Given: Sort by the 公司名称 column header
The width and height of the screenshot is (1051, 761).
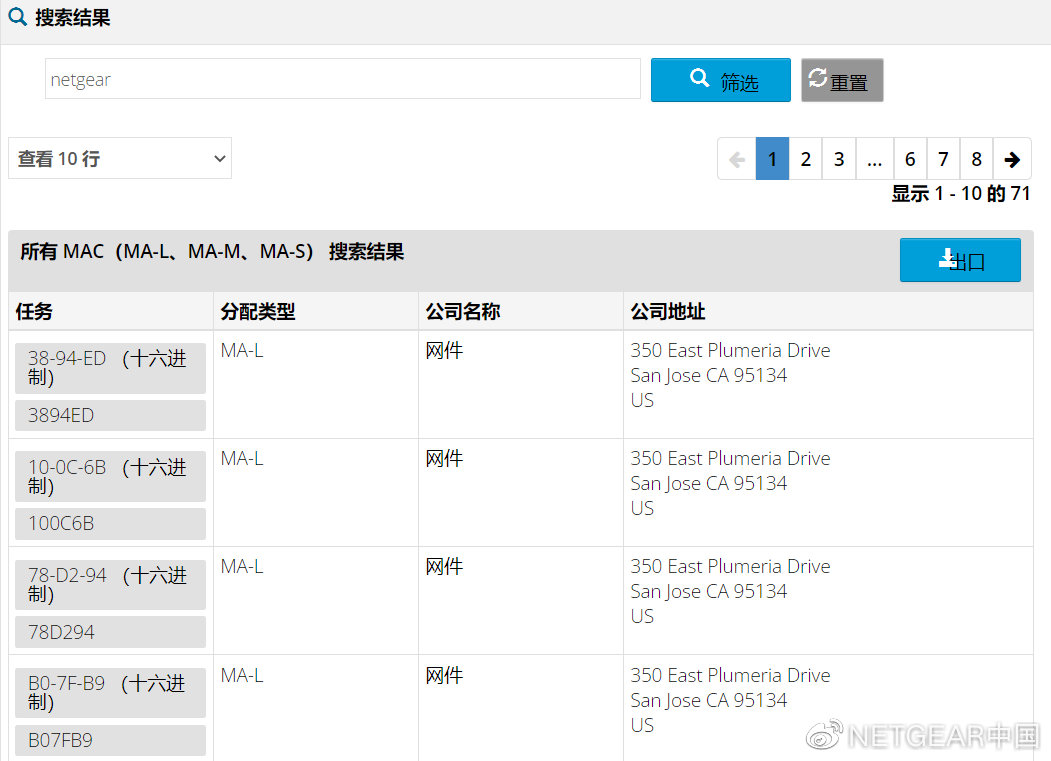Looking at the screenshot, I should point(463,312).
